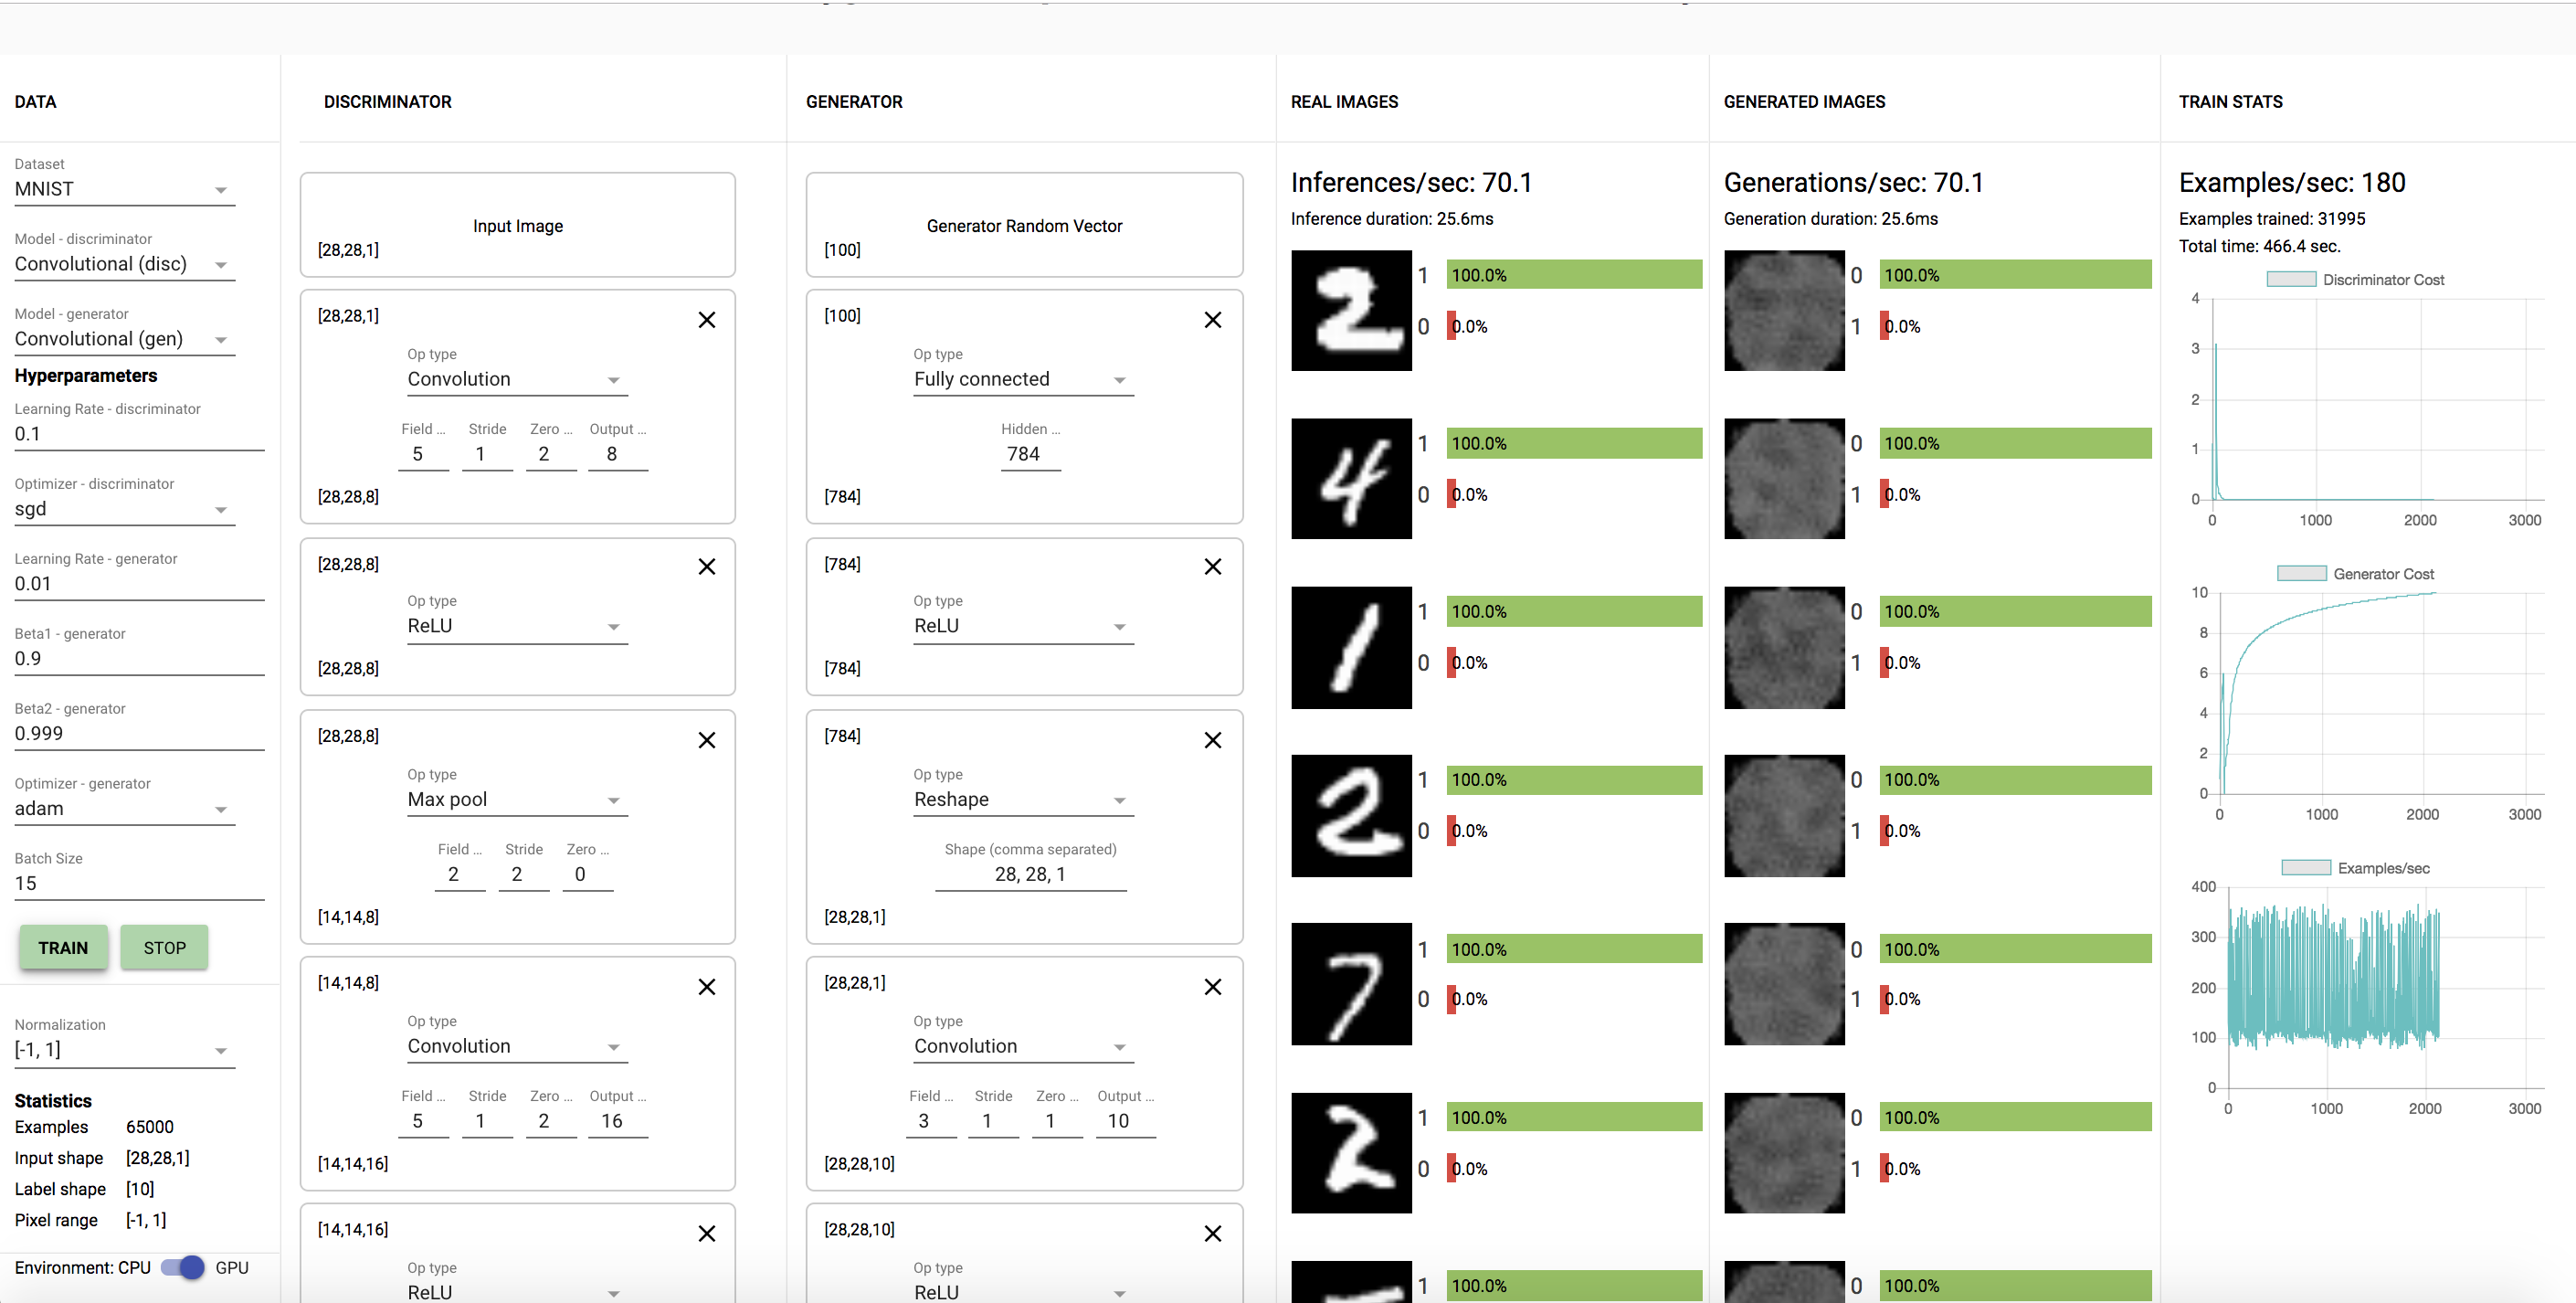The height and width of the screenshot is (1303, 2576).
Task: Open the Dataset MNIST dropdown
Action: [124, 190]
